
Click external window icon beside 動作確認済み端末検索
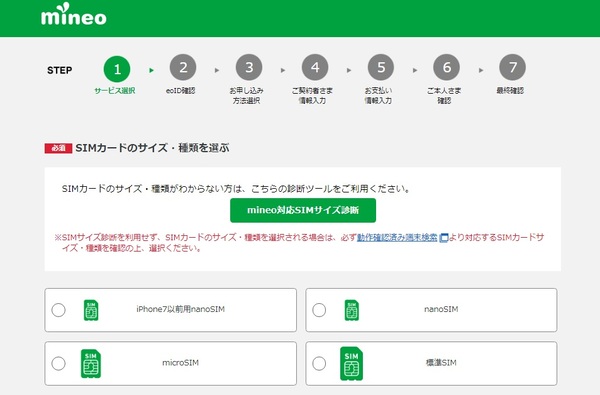[443, 238]
